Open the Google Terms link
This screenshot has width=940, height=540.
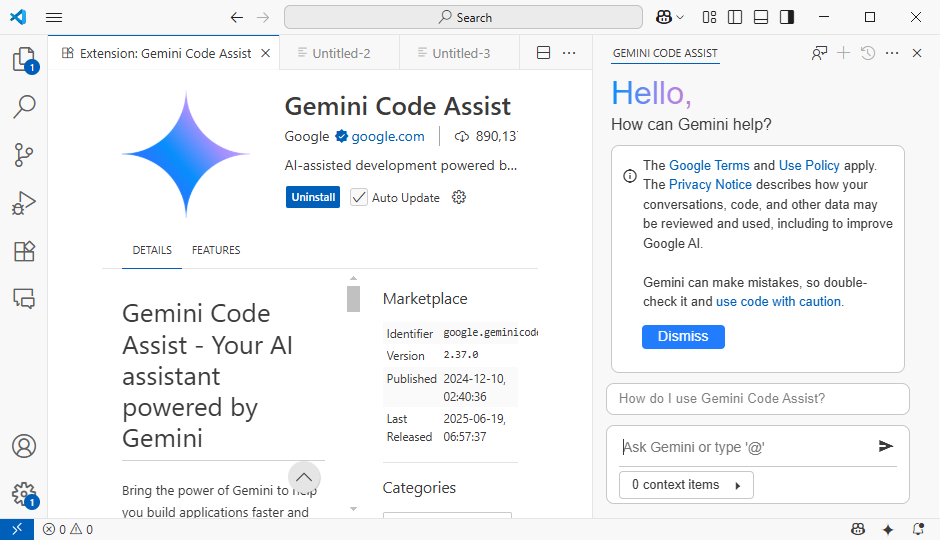coord(709,165)
